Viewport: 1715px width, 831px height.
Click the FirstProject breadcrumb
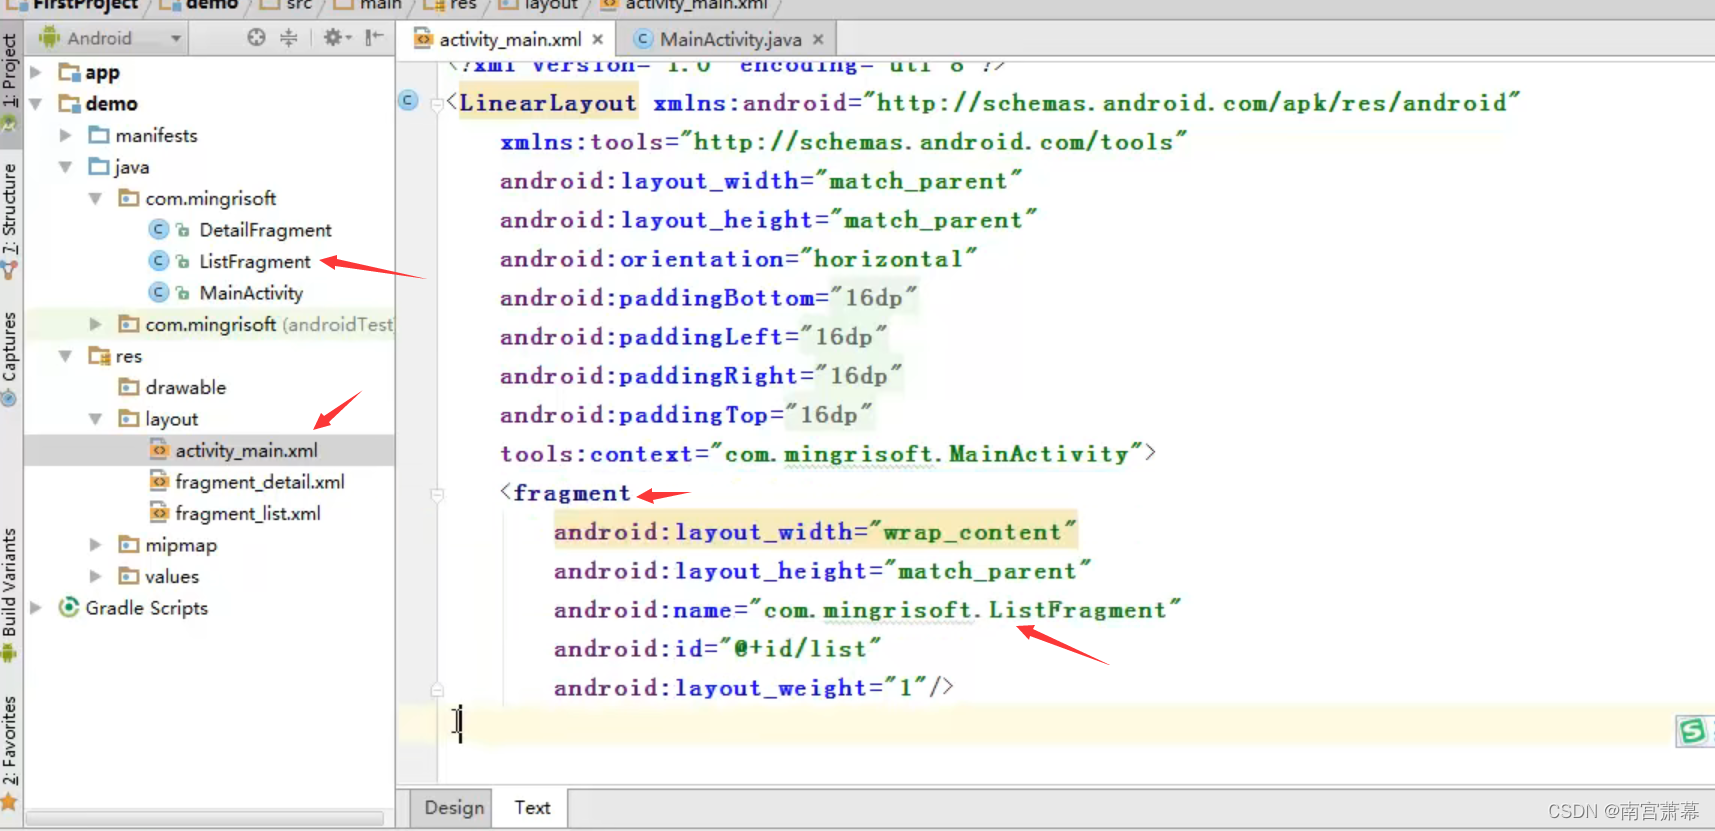coord(85,5)
